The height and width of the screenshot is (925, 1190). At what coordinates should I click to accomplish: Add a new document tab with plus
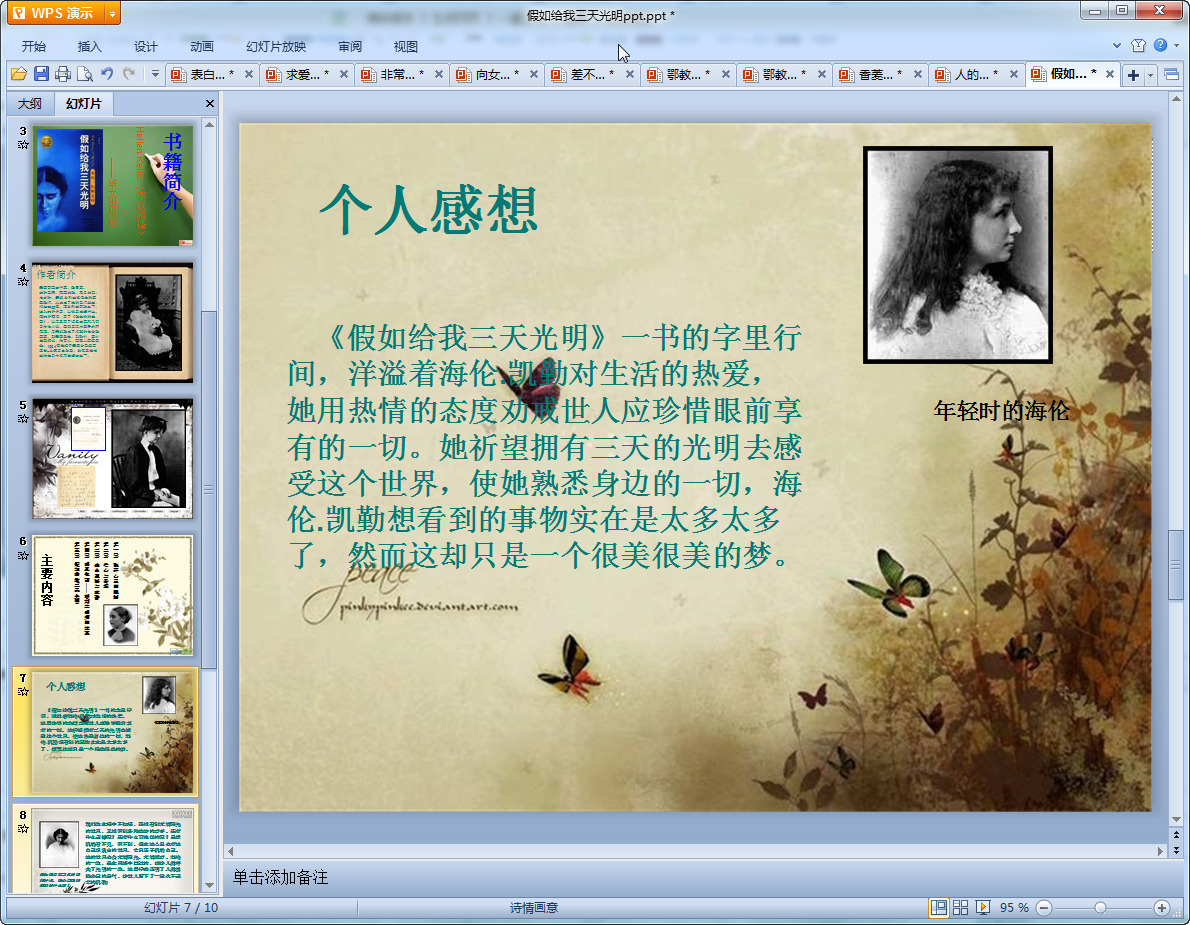click(x=1133, y=74)
